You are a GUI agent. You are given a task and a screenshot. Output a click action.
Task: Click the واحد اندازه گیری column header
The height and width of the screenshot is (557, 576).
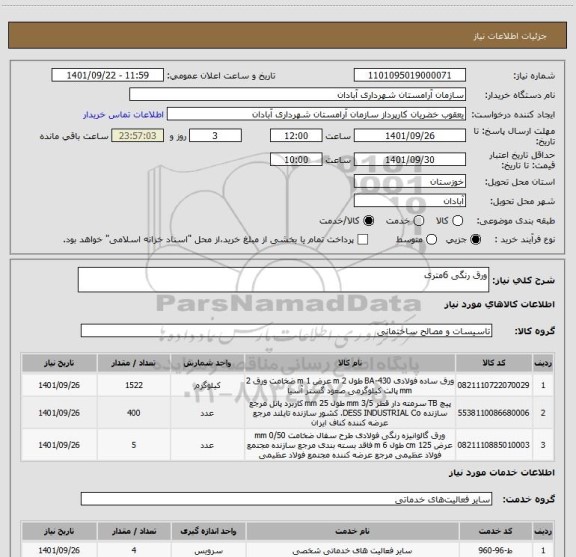208,531
